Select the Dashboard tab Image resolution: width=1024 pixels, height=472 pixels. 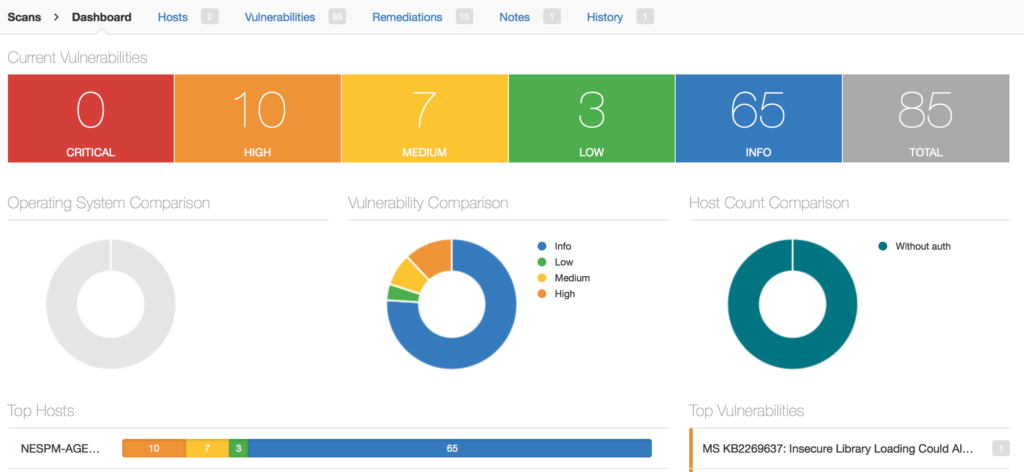pyautogui.click(x=101, y=18)
